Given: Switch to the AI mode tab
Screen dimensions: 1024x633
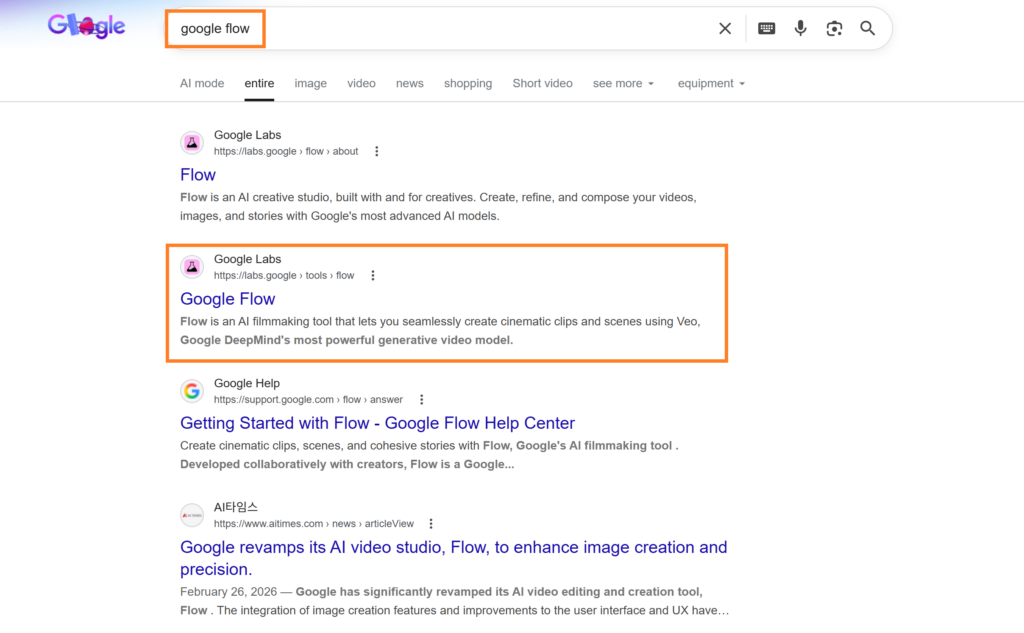Looking at the screenshot, I should click(x=202, y=84).
